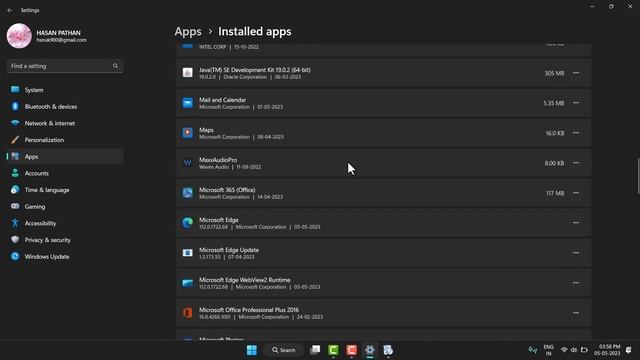Click the taskbar Search box
Screen dimensions: 640x360
point(284,350)
